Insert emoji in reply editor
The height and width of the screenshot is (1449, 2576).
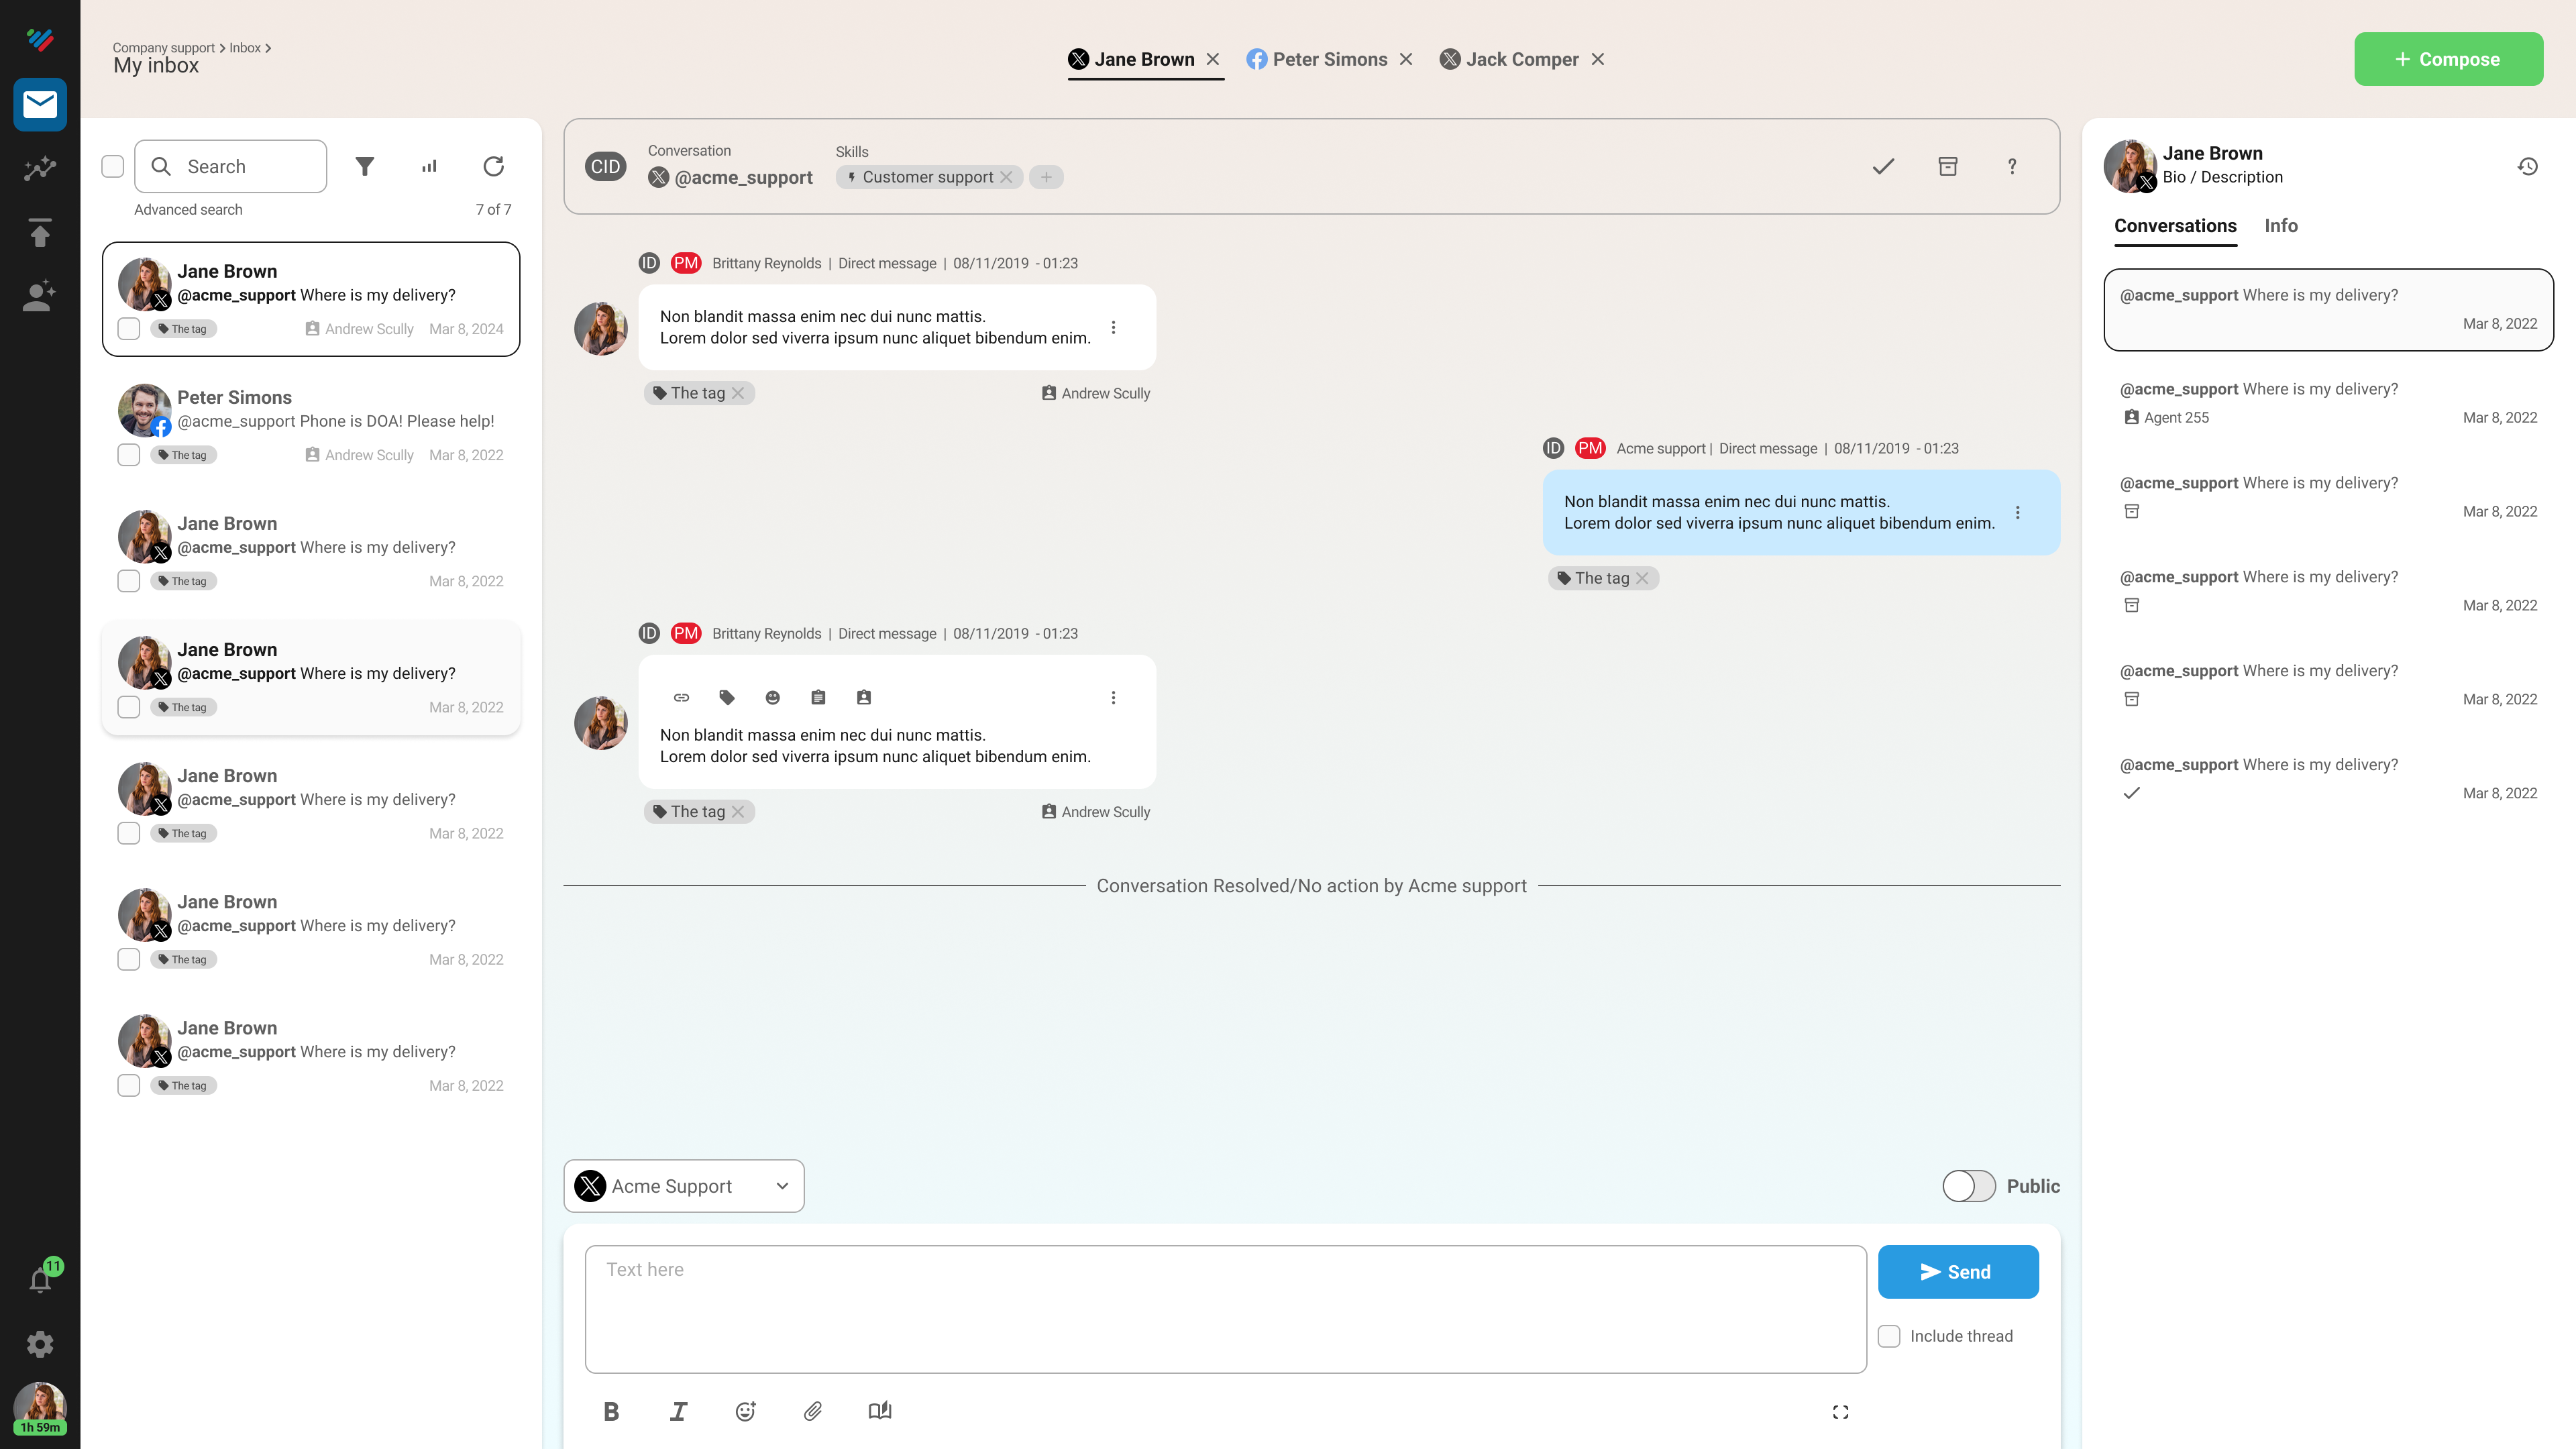745,1411
